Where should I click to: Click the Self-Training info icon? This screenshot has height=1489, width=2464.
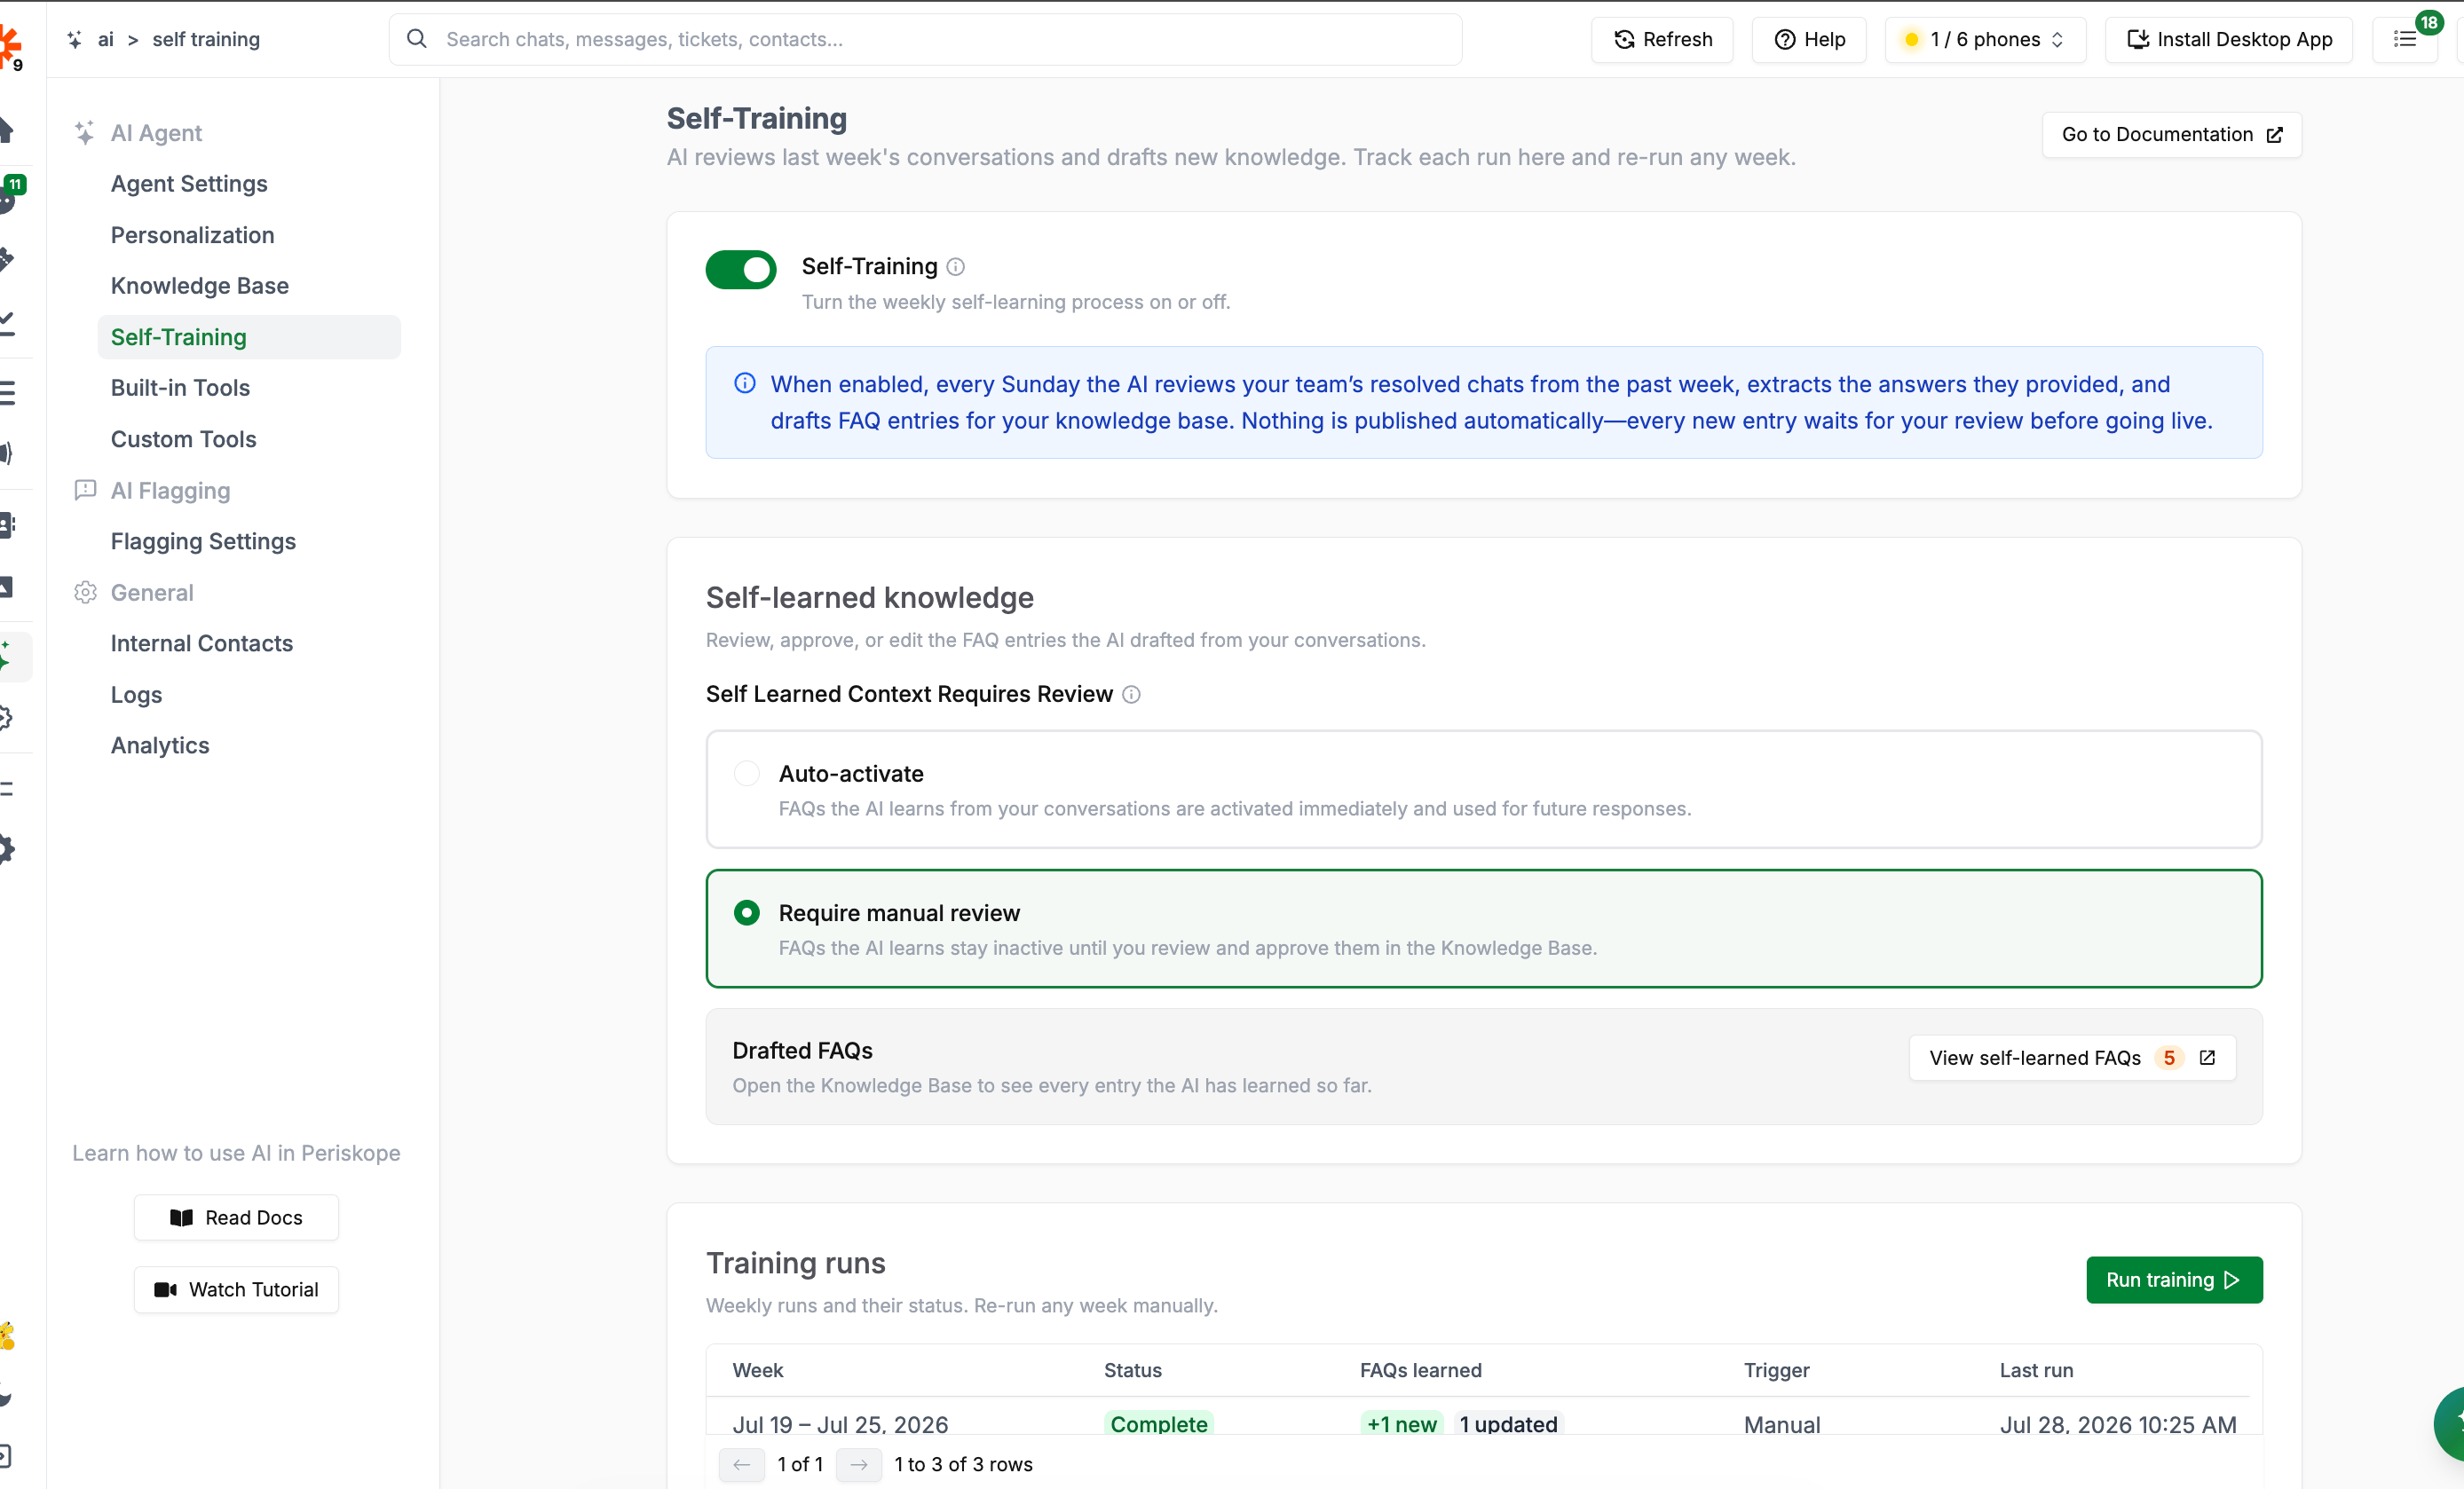click(955, 267)
